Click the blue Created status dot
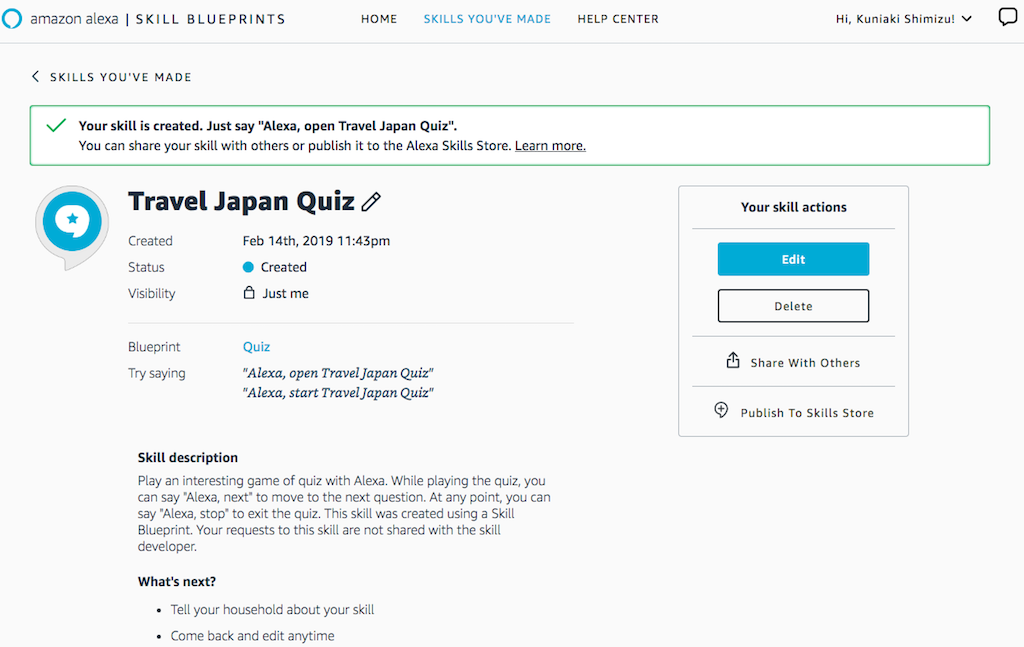The width and height of the screenshot is (1024, 647). coord(248,267)
